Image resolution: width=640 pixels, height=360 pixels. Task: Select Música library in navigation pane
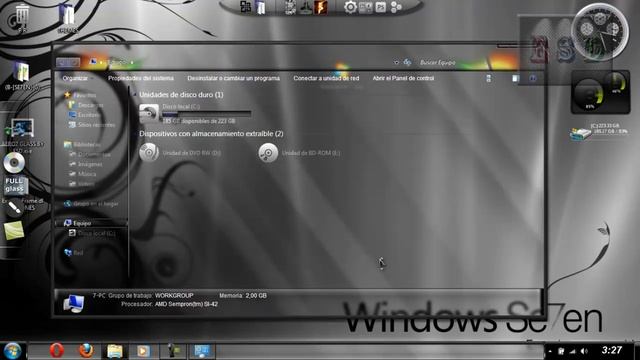tap(82, 174)
